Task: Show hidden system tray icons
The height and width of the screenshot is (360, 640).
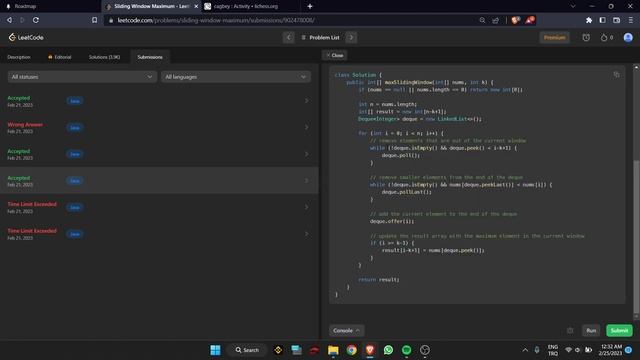Action: (525, 350)
